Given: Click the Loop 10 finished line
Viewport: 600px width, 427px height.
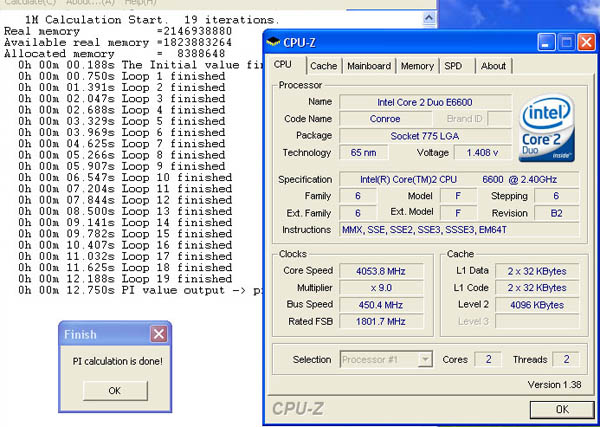Looking at the screenshot, I should coord(125,178).
